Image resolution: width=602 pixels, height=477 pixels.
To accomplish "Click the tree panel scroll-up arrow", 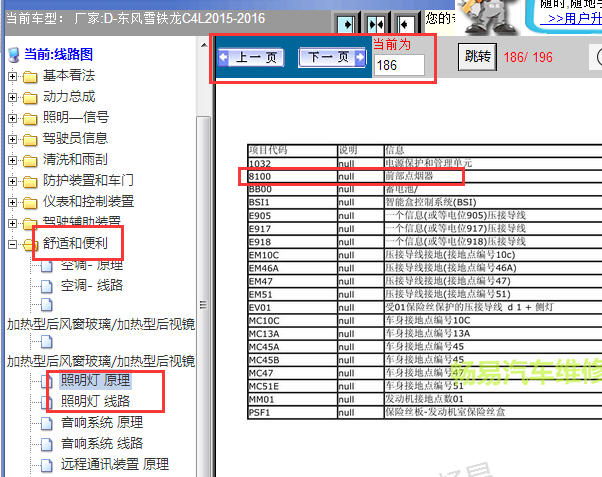I will click(203, 46).
